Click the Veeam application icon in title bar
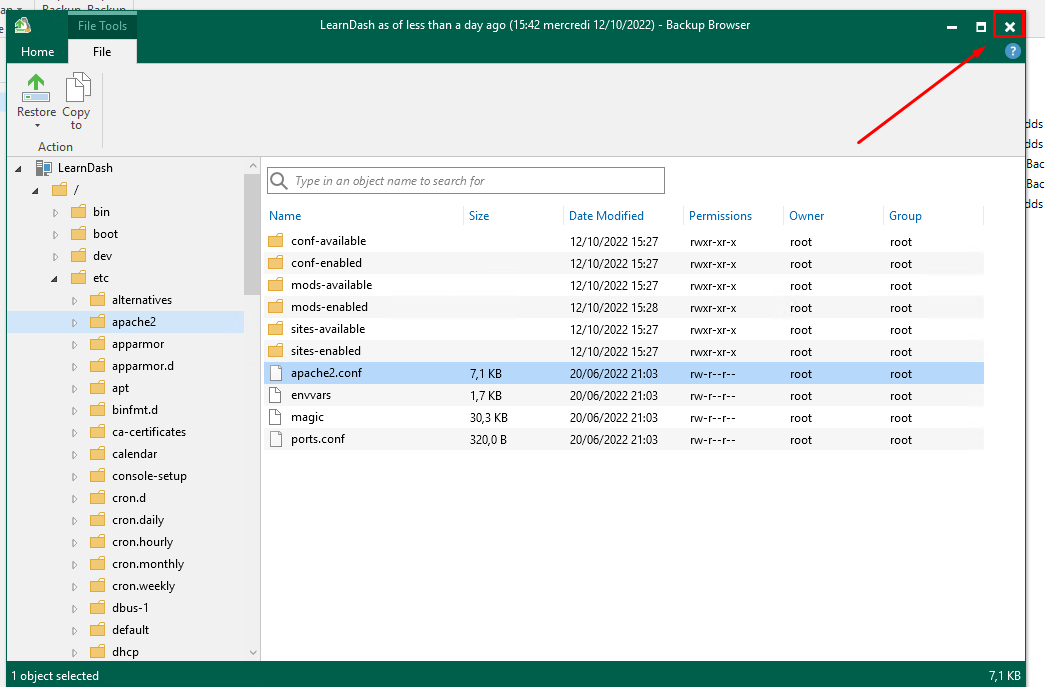This screenshot has width=1045, height=687. coord(23,25)
